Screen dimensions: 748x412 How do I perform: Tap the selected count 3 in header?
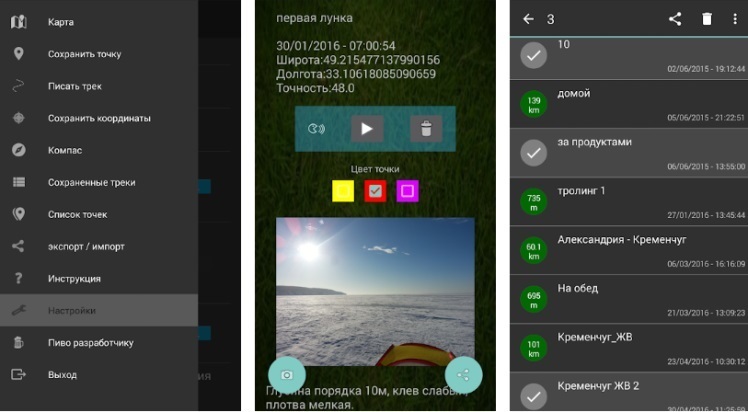pyautogui.click(x=551, y=19)
